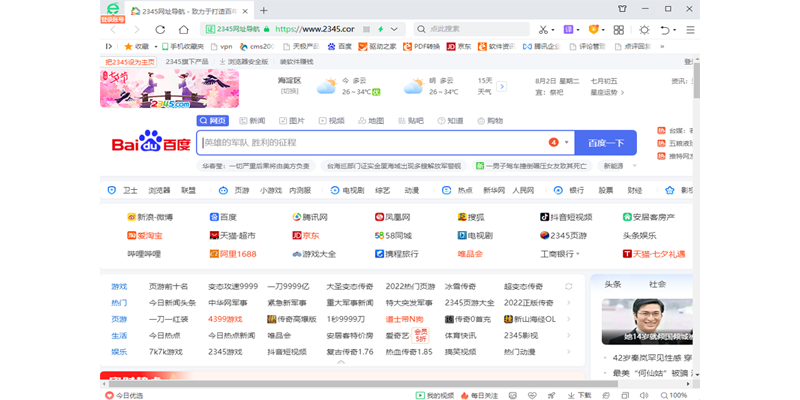Open the four-square apps grid icon
800x400 pixels.
coord(618,30)
